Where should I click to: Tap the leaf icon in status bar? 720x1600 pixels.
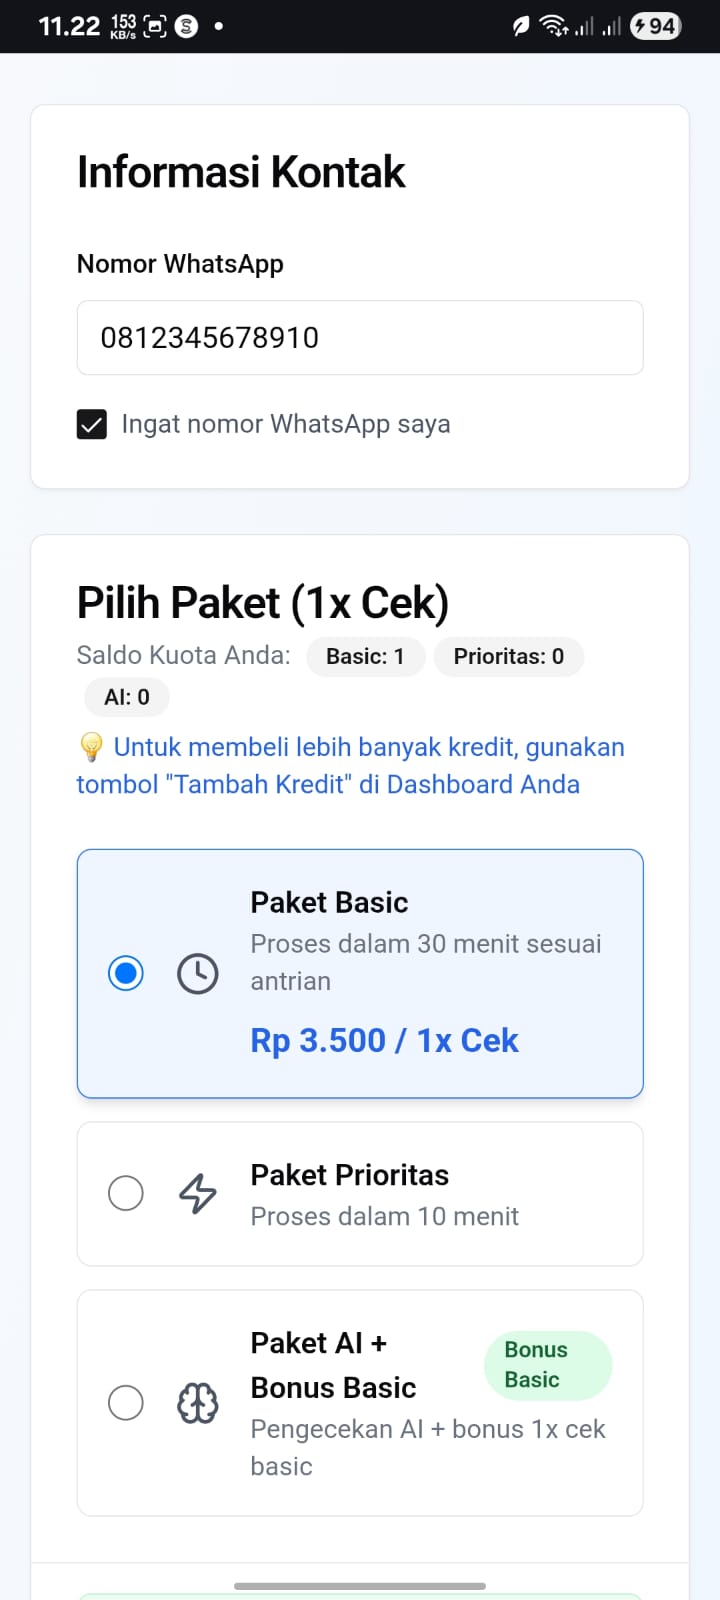(x=521, y=26)
